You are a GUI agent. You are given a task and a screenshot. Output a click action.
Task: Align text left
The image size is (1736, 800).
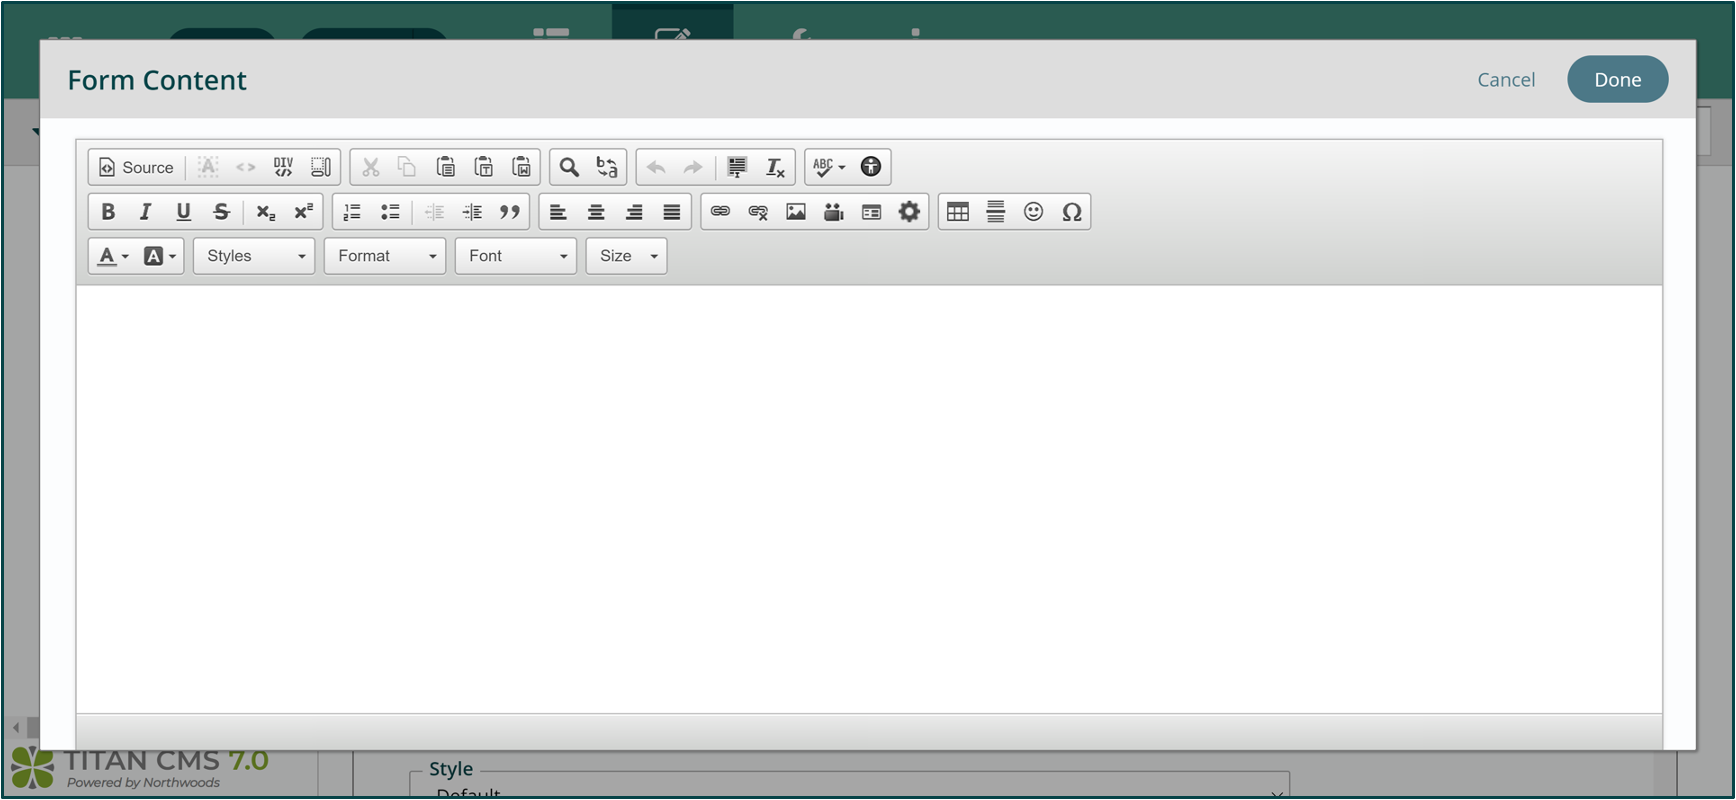558,212
